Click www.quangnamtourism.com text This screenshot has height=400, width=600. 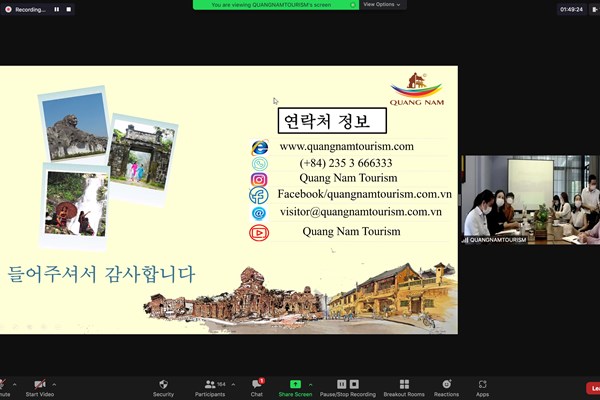click(347, 146)
